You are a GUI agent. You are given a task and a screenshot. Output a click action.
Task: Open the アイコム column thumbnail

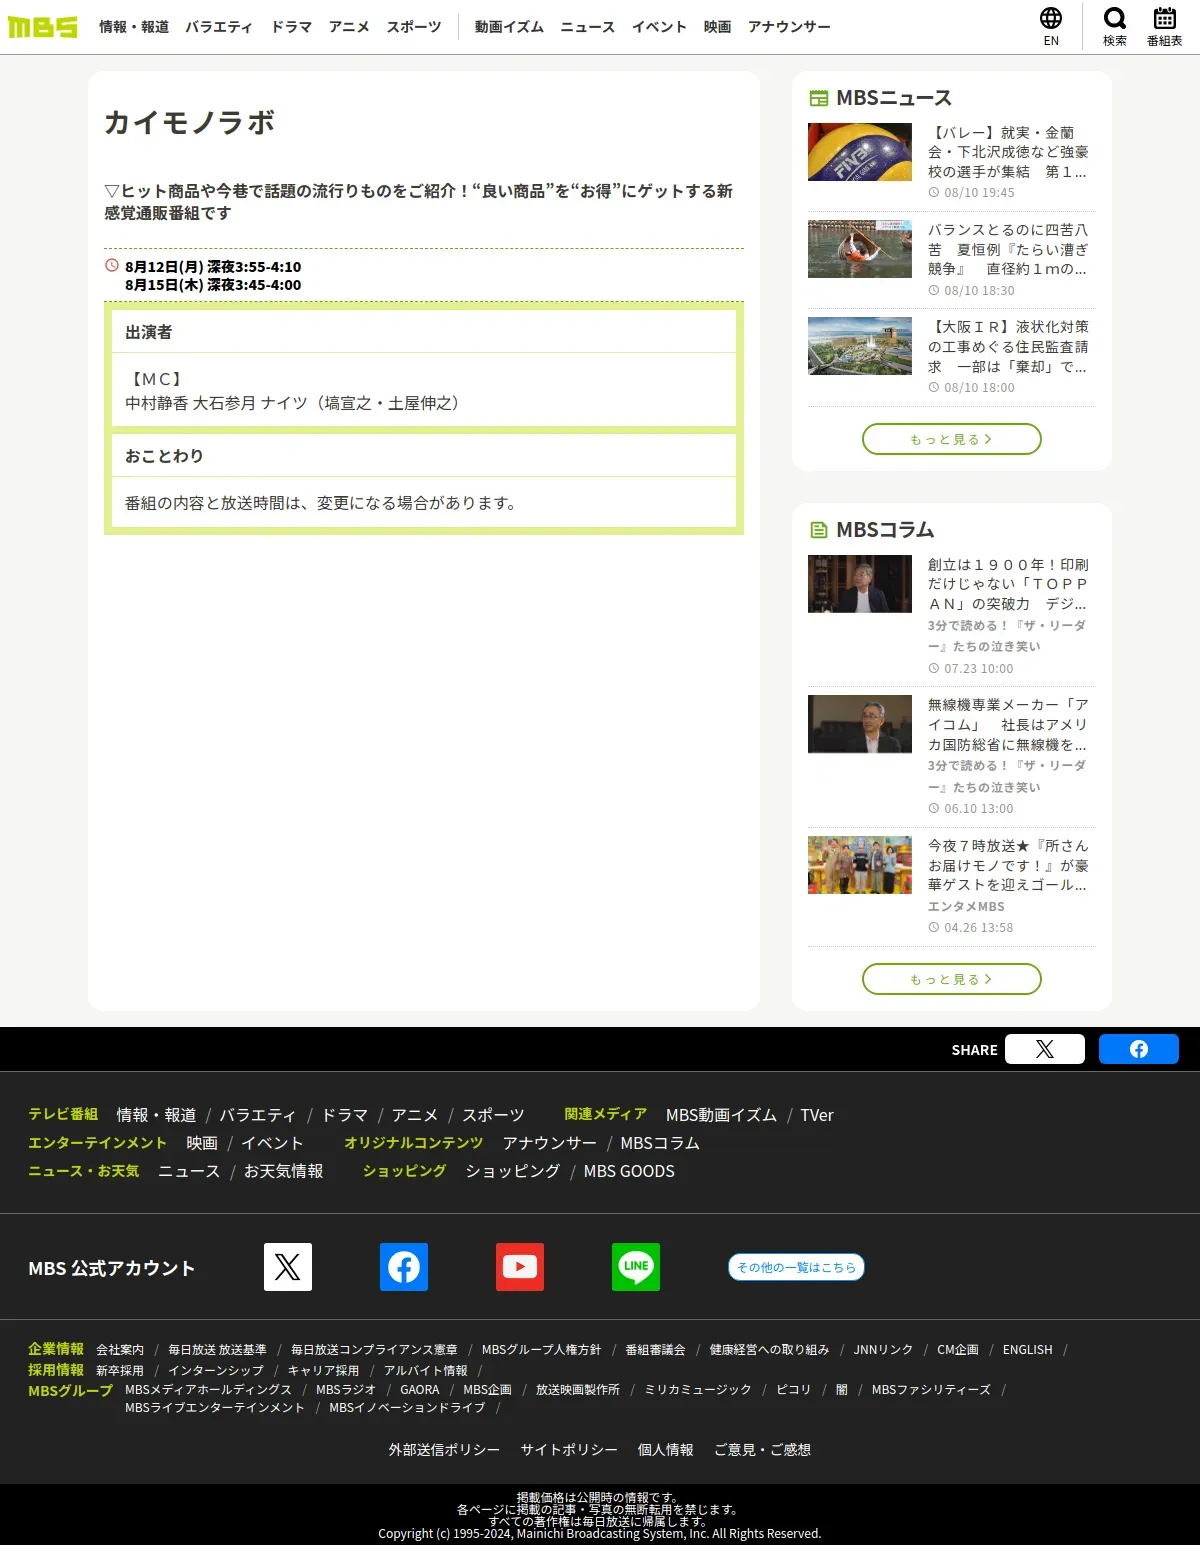(860, 724)
